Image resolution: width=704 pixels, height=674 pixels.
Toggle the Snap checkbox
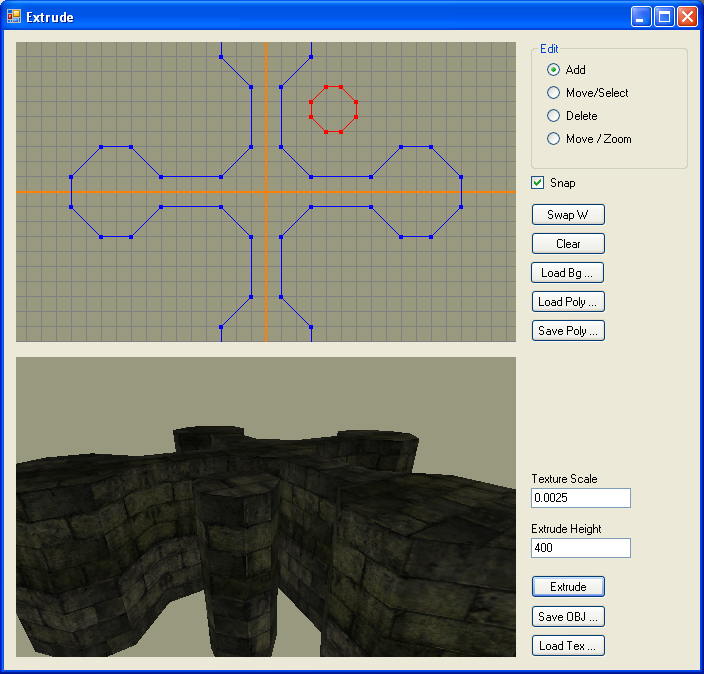click(x=538, y=183)
